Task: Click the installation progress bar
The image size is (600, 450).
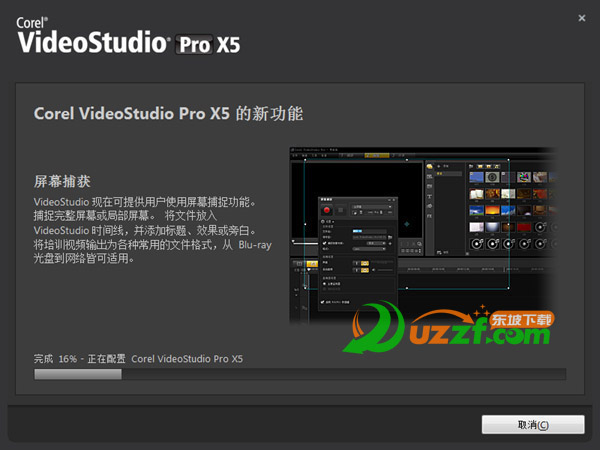Action: [300, 374]
